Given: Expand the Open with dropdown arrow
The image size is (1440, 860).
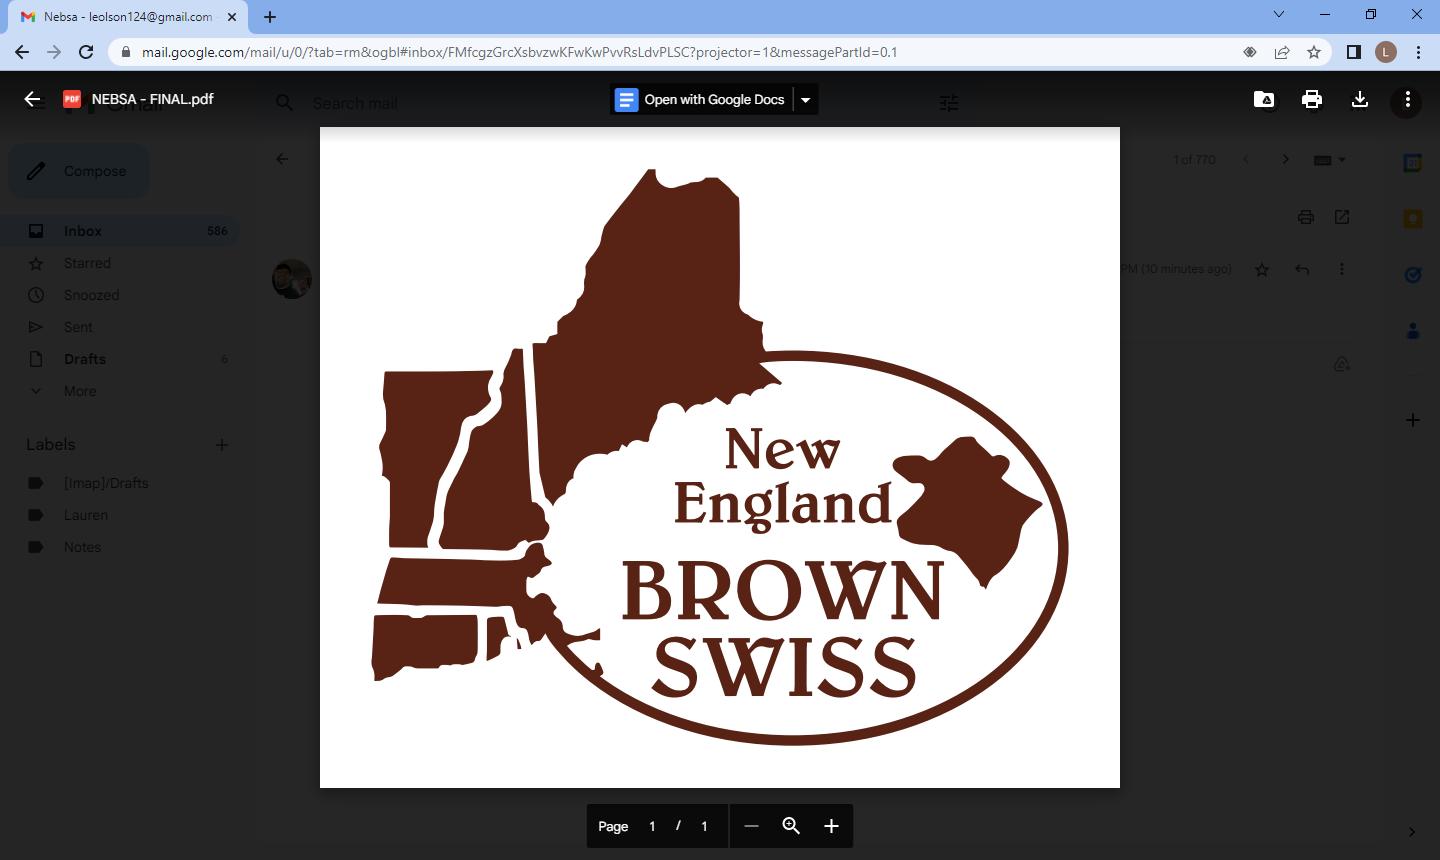Looking at the screenshot, I should point(805,99).
